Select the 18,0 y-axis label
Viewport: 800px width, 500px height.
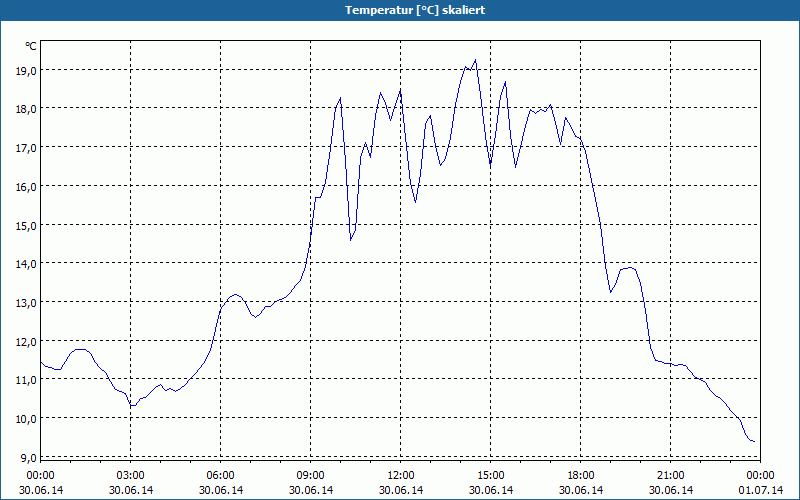coord(26,109)
